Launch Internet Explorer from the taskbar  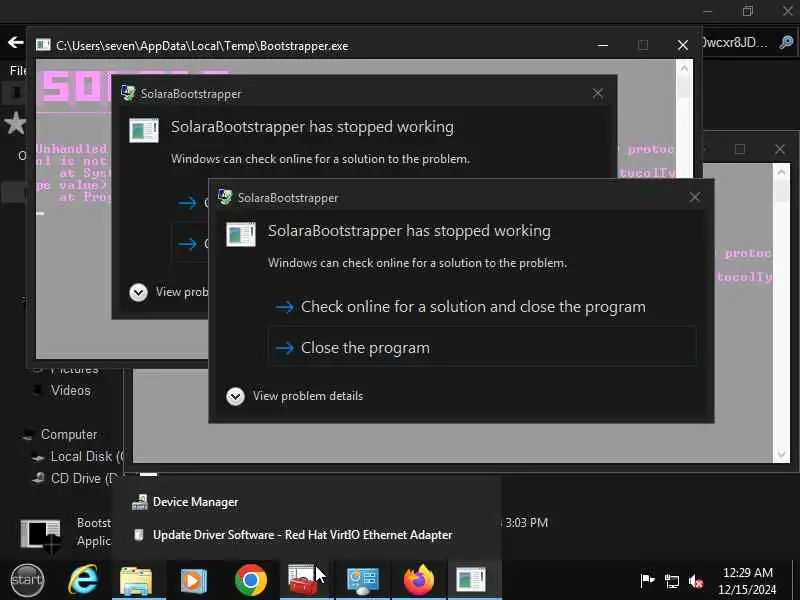[84, 580]
